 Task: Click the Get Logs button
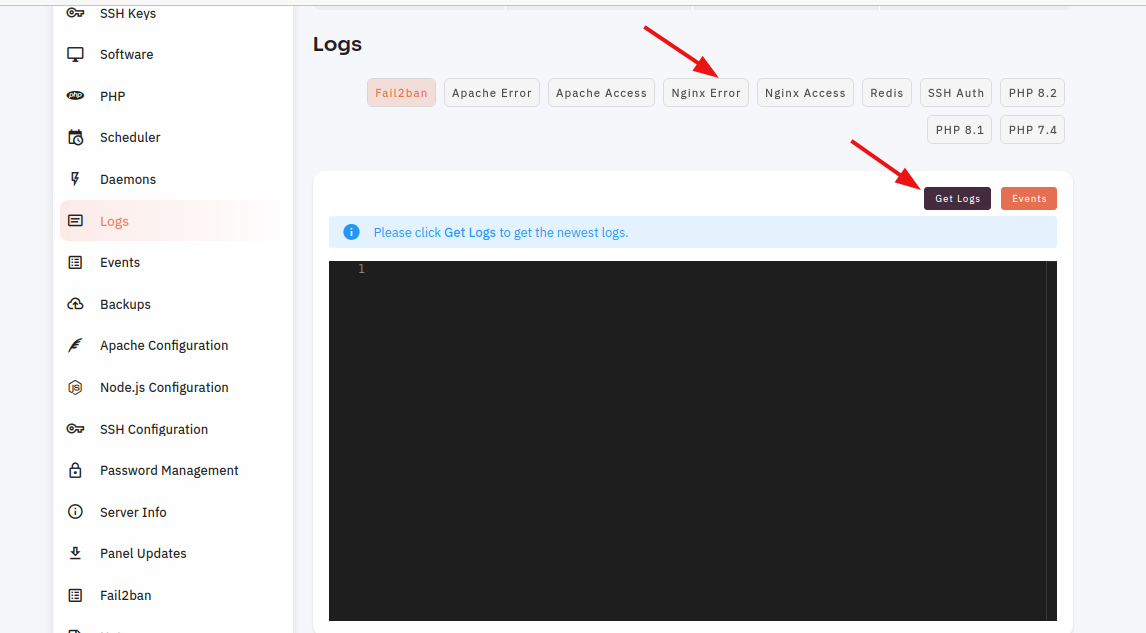click(x=957, y=199)
